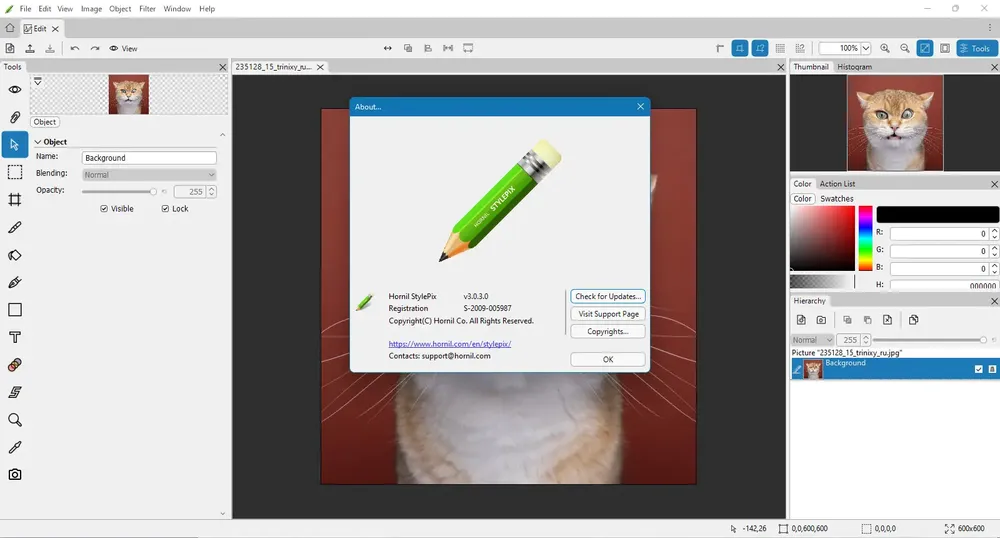Select the Zoom magnifier tool
Viewport: 1000px width, 538px height.
15,420
